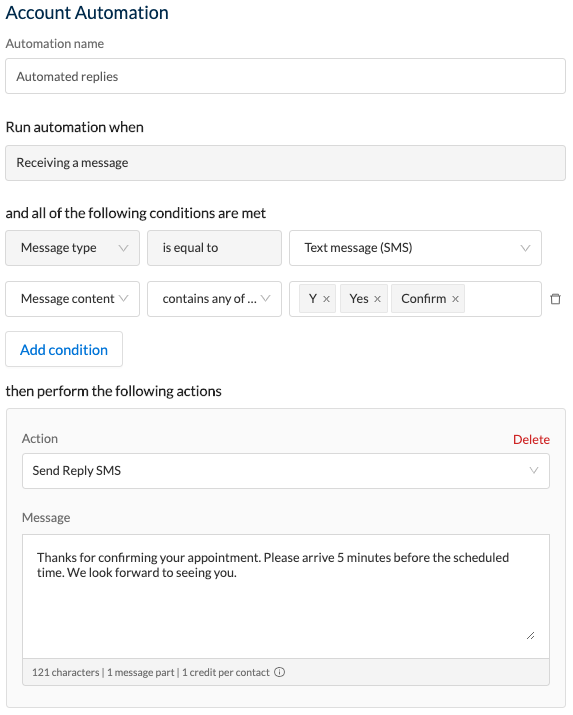Click the is equal to operator field
This screenshot has width=573, height=715.
point(214,248)
